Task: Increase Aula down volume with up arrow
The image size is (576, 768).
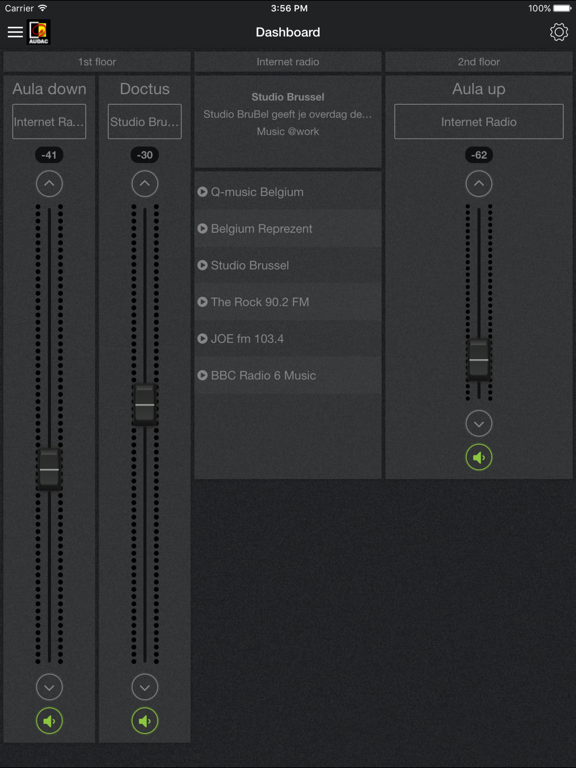Action: [x=49, y=184]
